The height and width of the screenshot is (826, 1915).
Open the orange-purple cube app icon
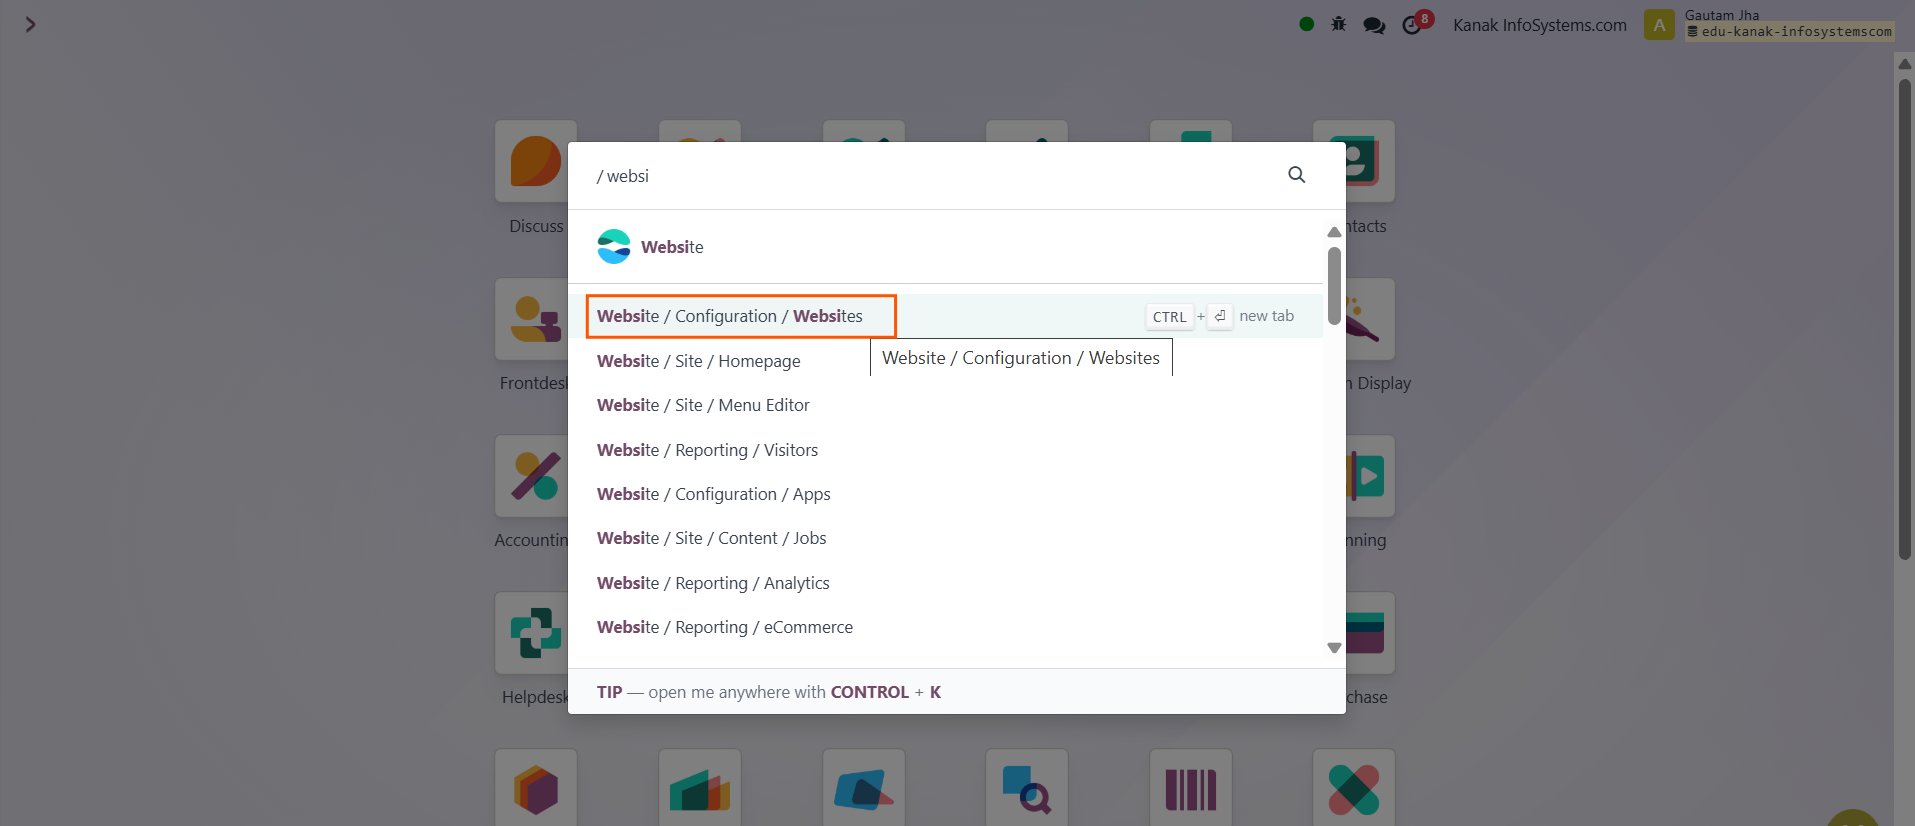click(x=536, y=790)
